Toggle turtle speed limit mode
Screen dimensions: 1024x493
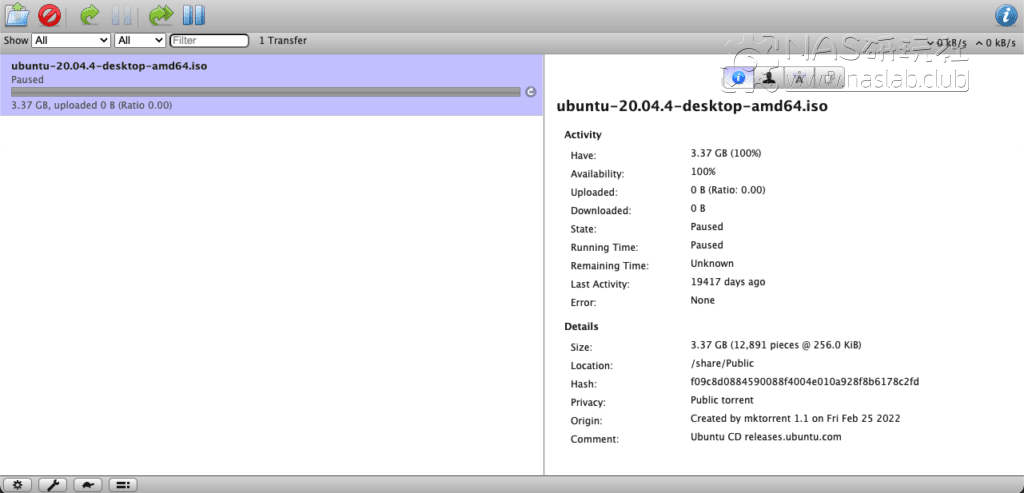88,485
